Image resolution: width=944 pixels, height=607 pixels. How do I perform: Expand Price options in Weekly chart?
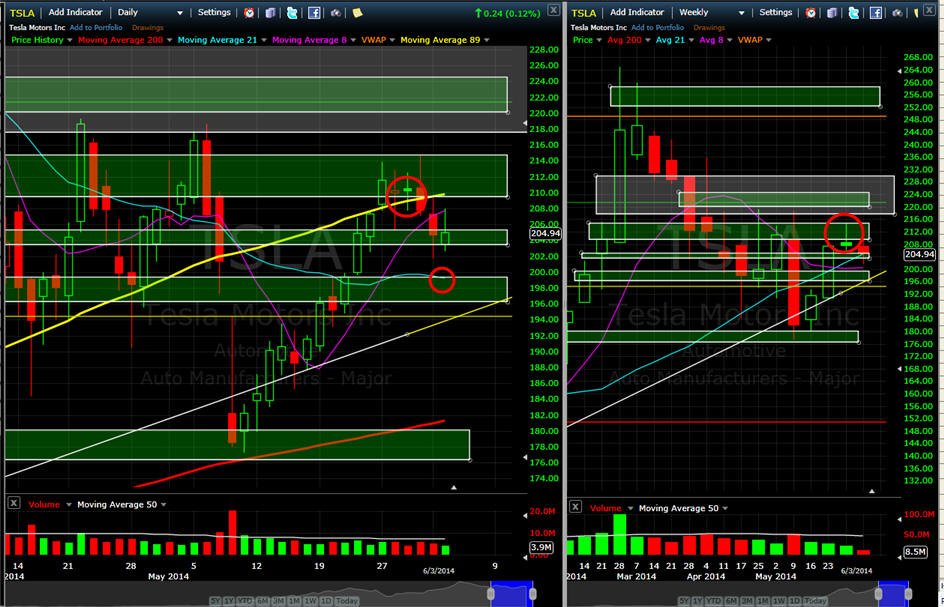[599, 40]
